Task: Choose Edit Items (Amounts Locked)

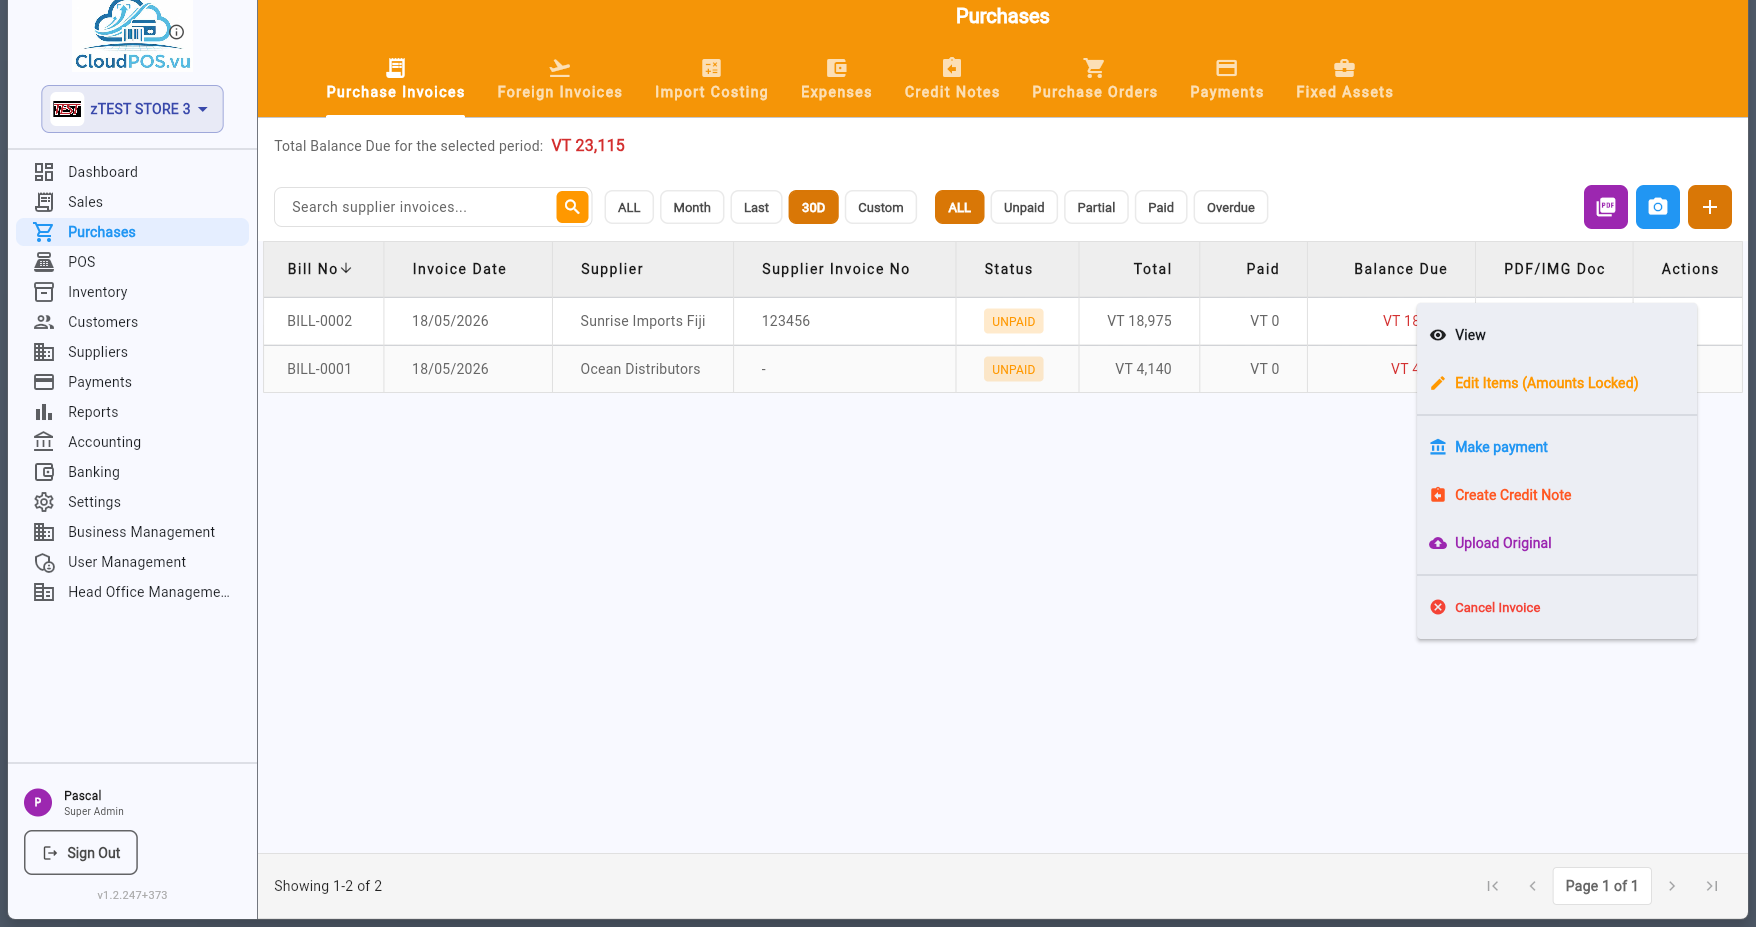Action: (1557, 383)
